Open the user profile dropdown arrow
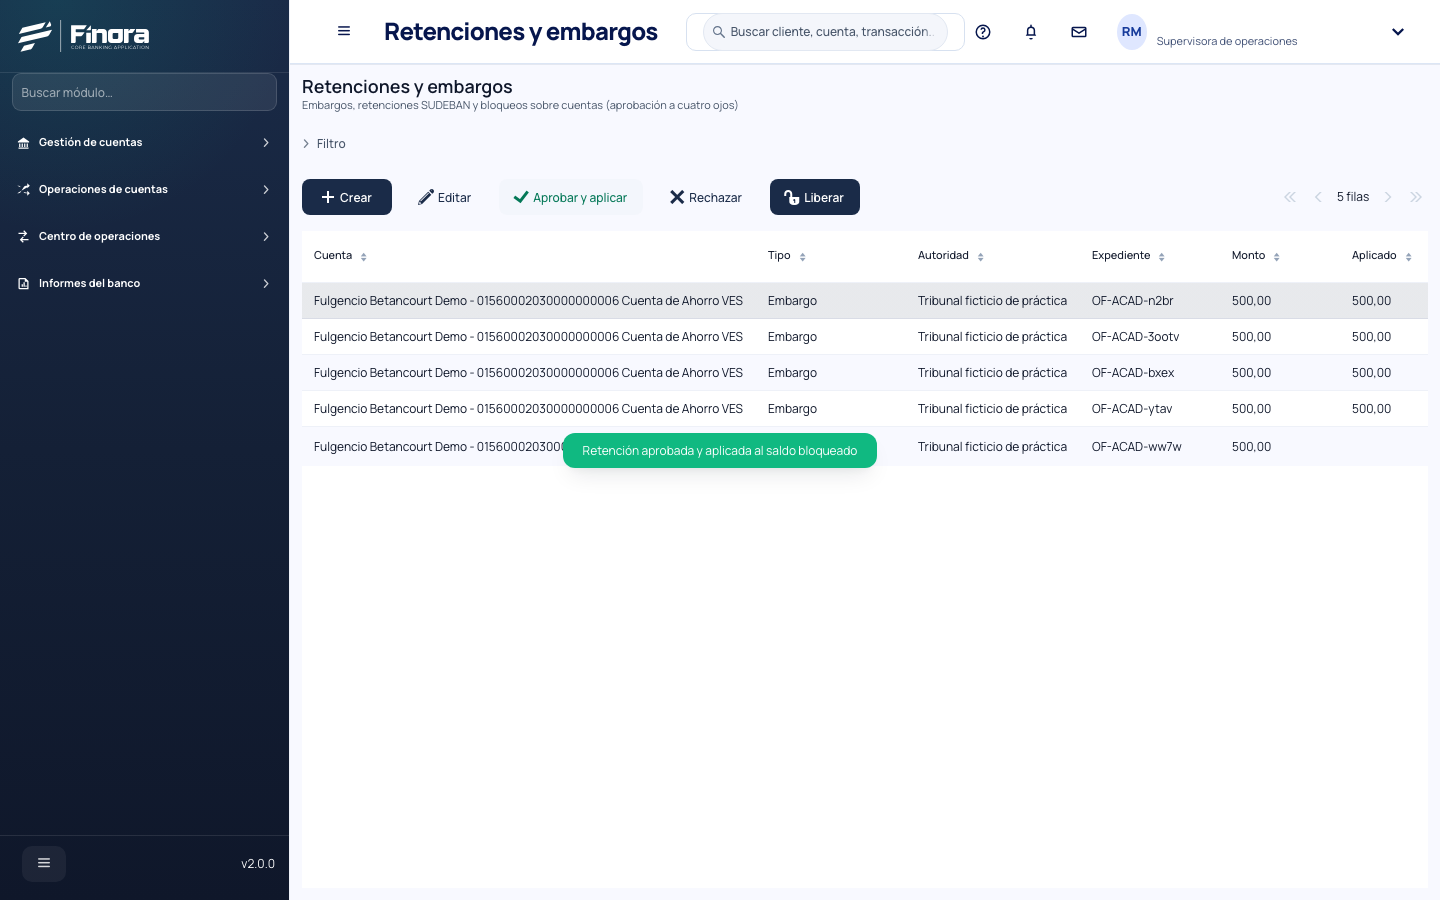This screenshot has height=900, width=1440. pyautogui.click(x=1398, y=32)
